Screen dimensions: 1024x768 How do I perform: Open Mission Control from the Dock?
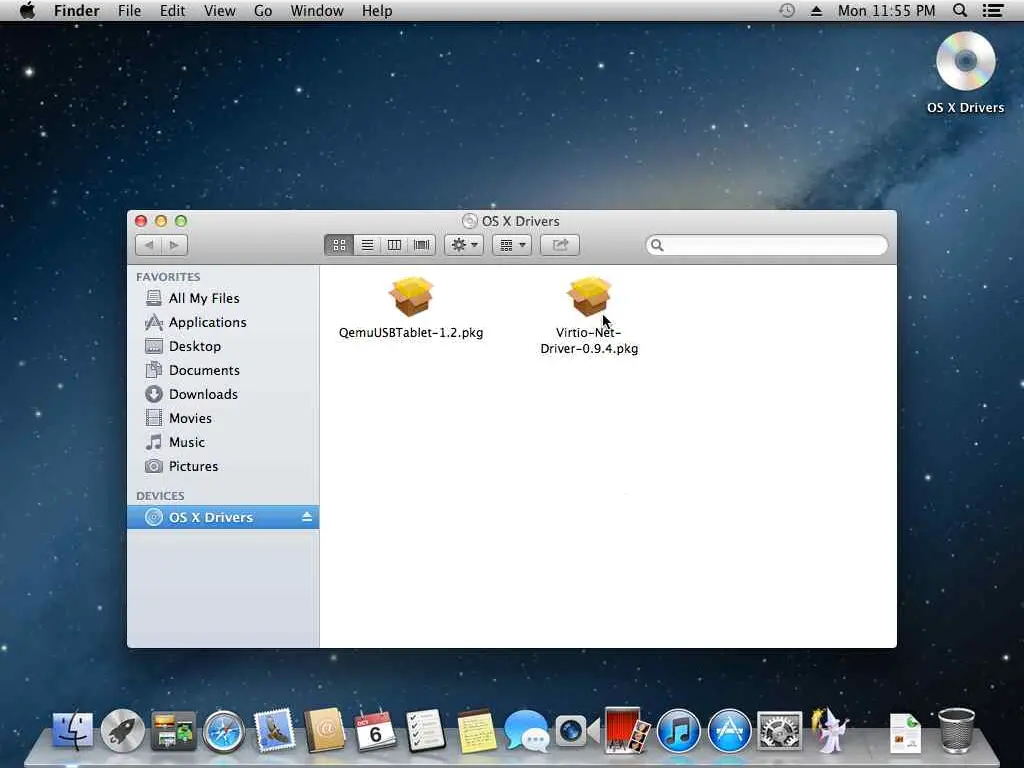point(173,730)
